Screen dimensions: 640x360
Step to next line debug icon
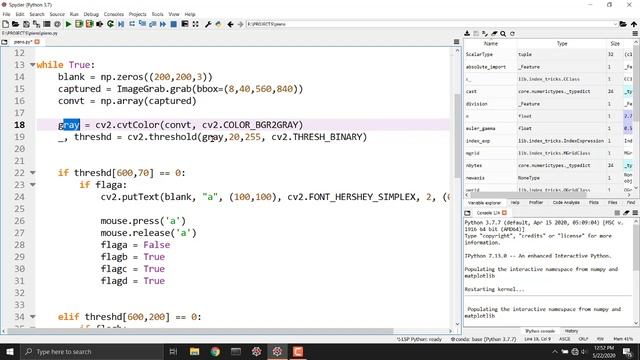coord(132,24)
